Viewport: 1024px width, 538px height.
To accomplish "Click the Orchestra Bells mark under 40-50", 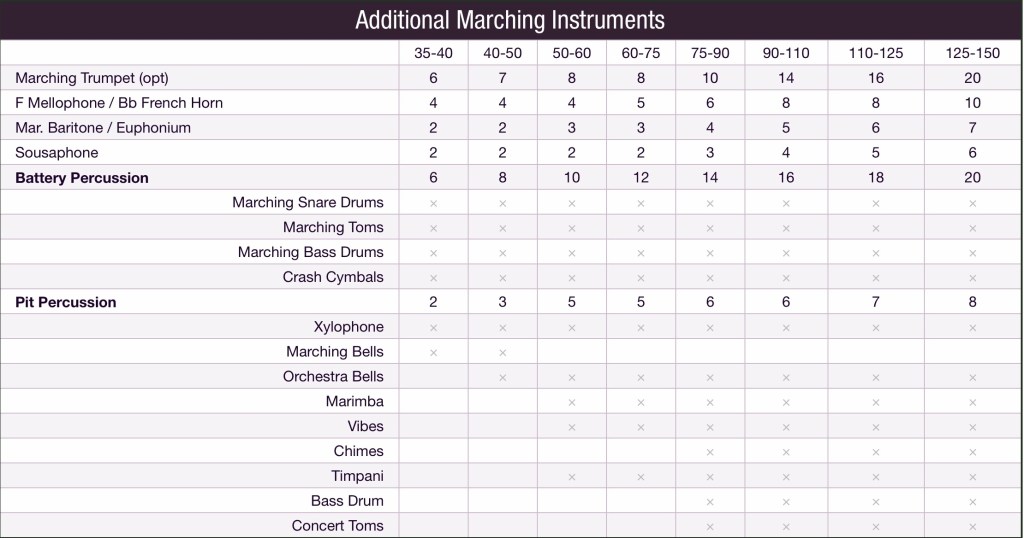I will 502,377.
